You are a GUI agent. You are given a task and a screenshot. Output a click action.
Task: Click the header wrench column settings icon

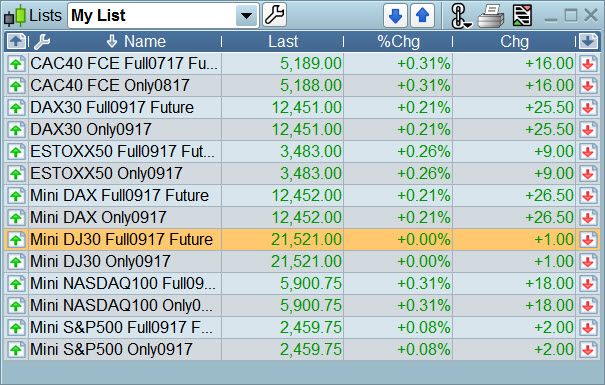[42, 42]
